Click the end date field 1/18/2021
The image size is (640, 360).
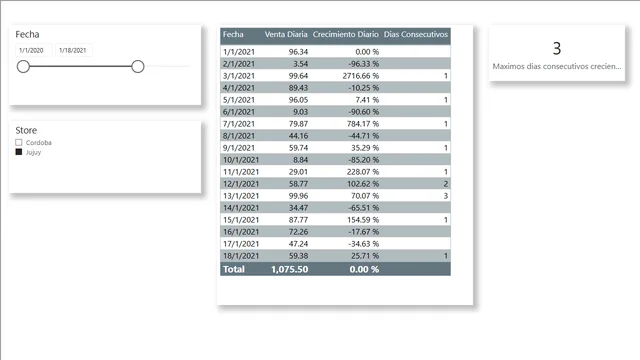[x=73, y=50]
